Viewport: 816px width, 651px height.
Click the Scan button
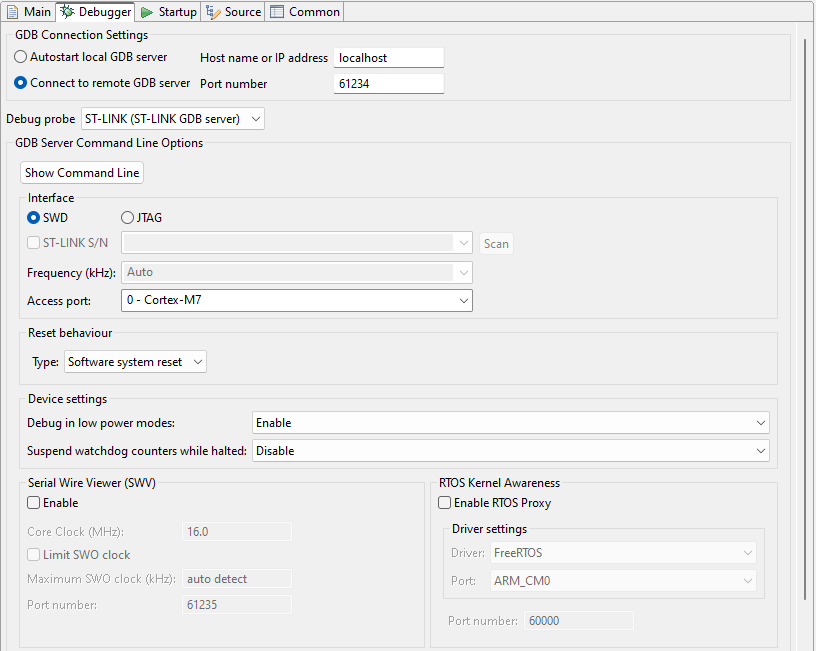pyautogui.click(x=496, y=243)
